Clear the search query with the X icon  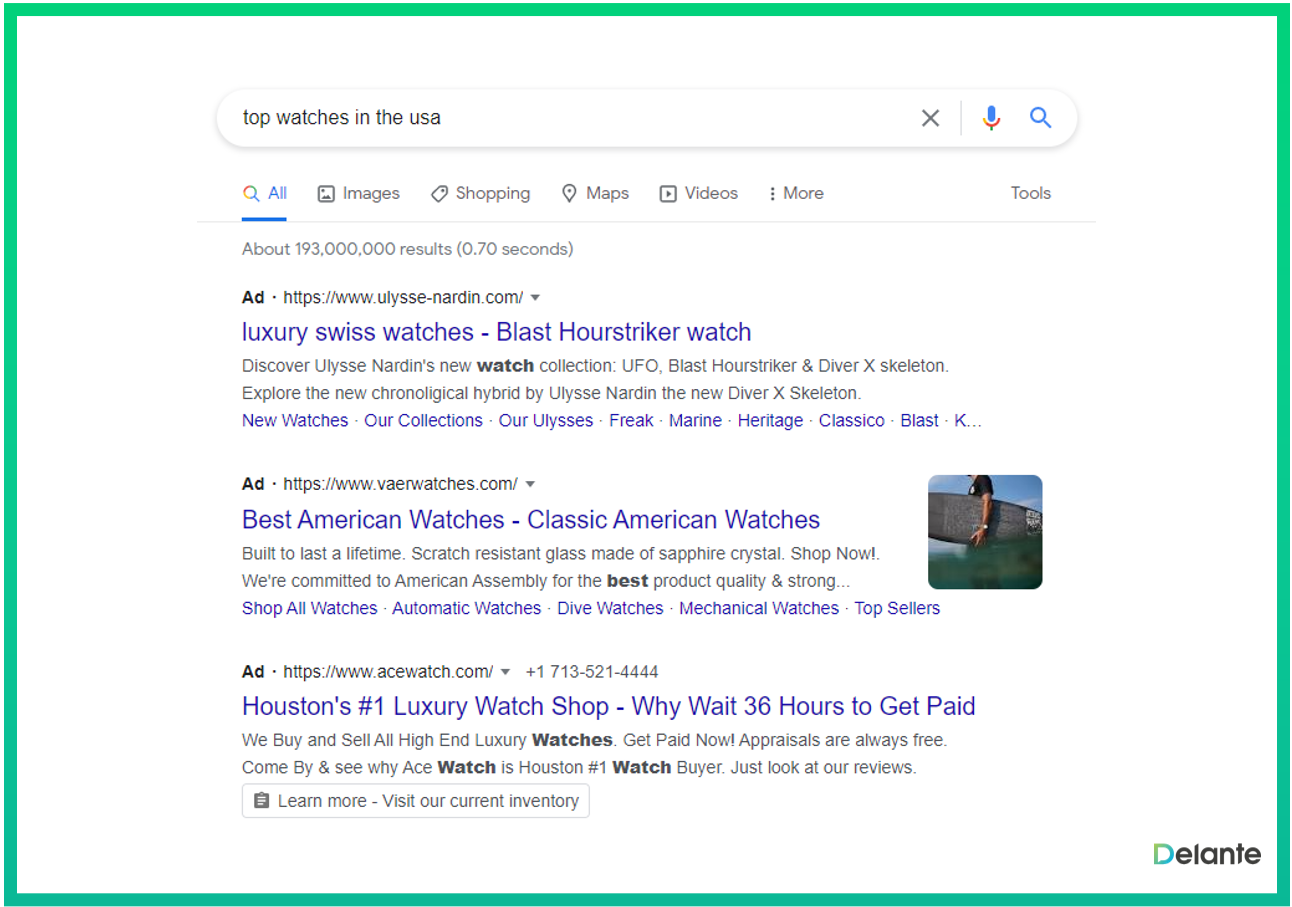click(x=930, y=118)
